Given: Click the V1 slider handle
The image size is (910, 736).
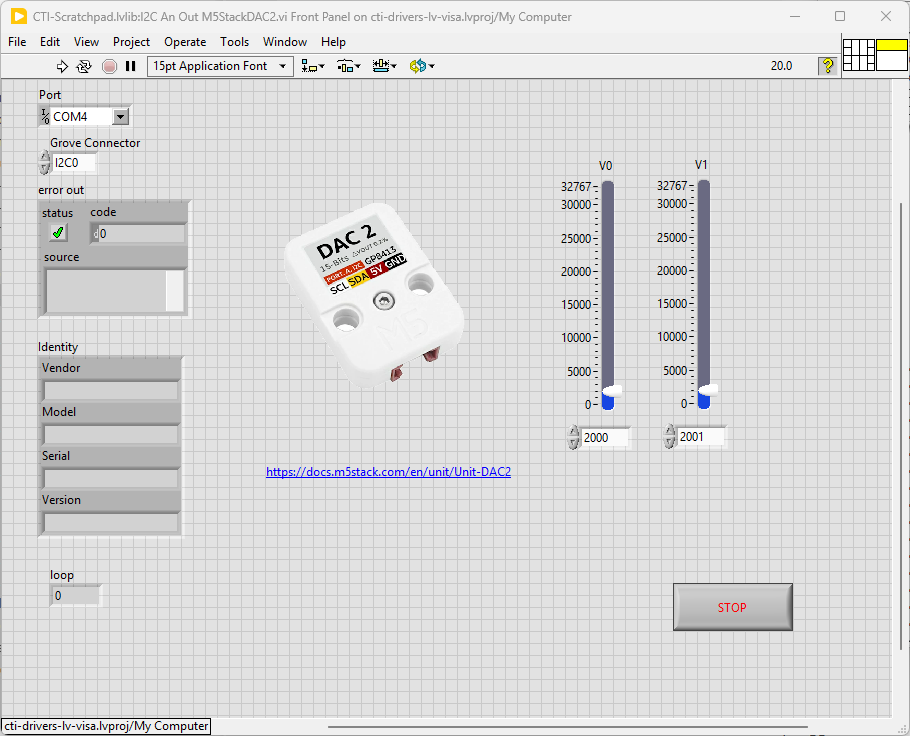Looking at the screenshot, I should [x=709, y=389].
